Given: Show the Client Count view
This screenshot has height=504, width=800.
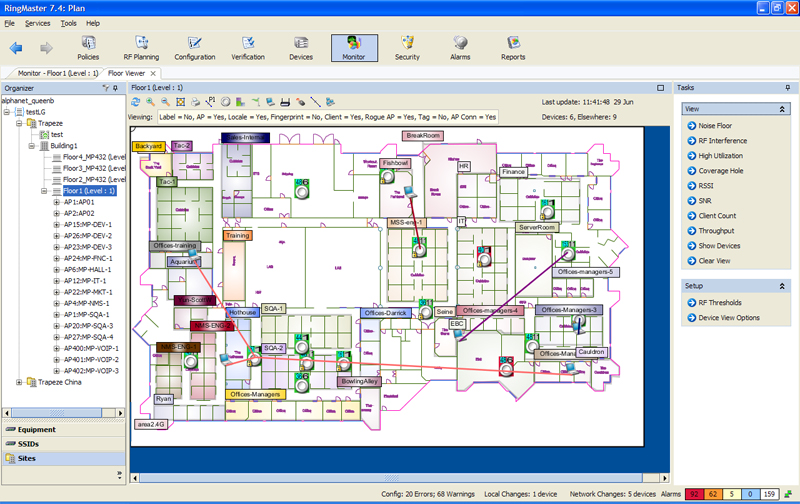Looking at the screenshot, I should (x=717, y=215).
